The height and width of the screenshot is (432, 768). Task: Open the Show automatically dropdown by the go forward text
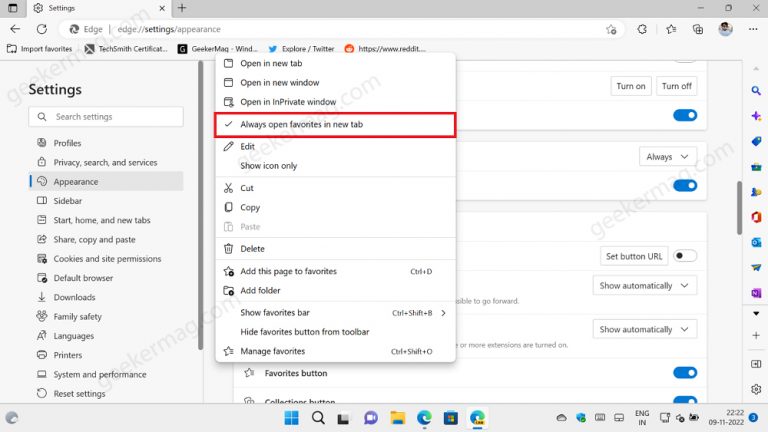coord(644,286)
